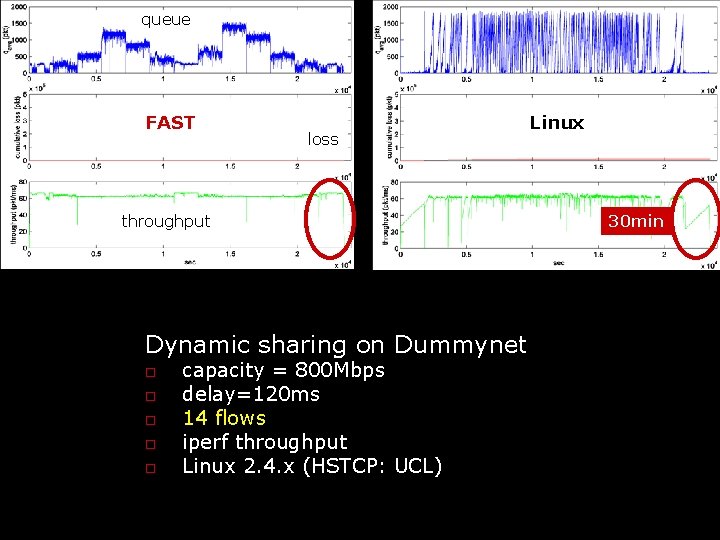Click the bullet square beside 'delay=120ms'
720x540 pixels.
point(151,396)
